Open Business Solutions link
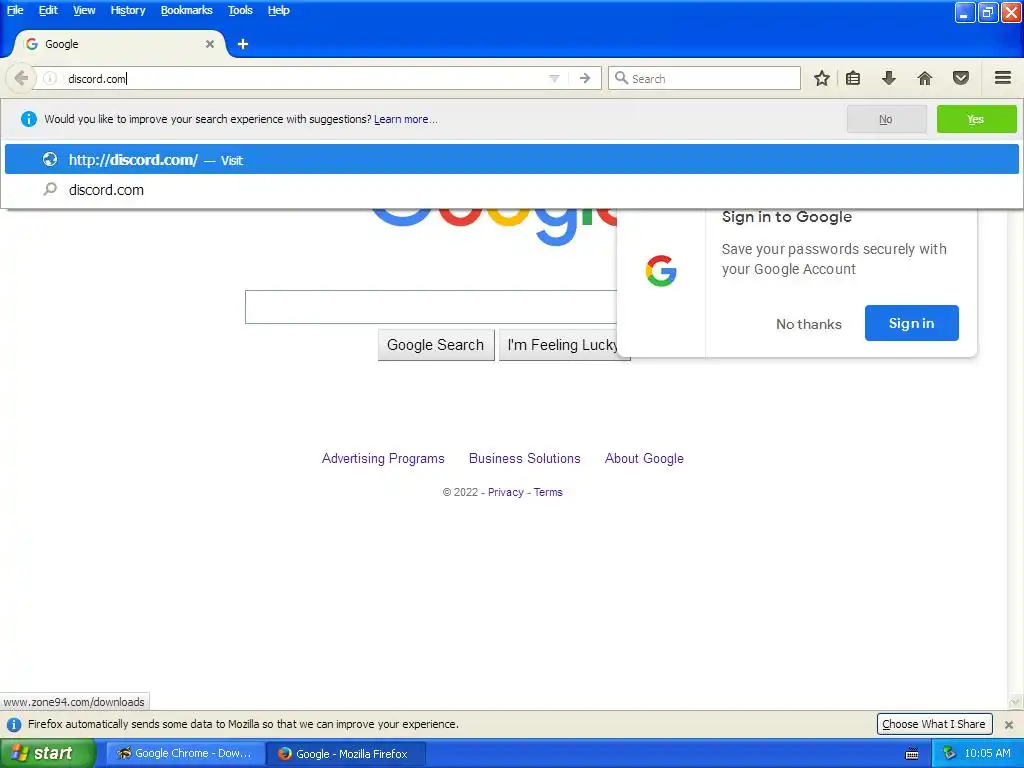 pyautogui.click(x=524, y=458)
